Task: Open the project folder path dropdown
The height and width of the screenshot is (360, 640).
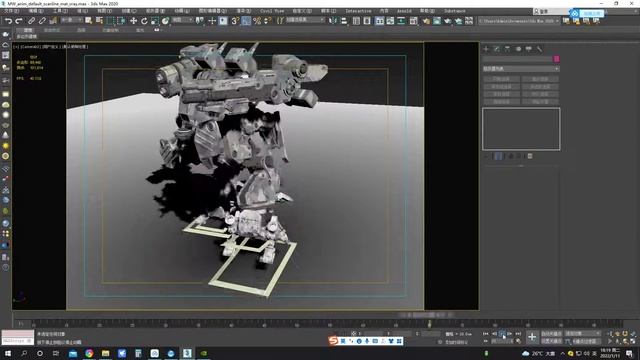Action: tap(519, 20)
